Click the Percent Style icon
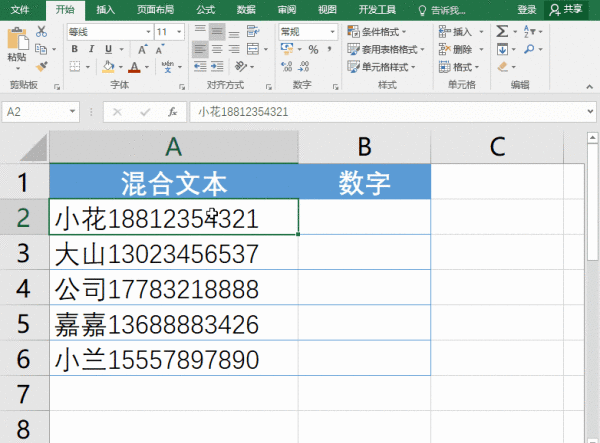The height and width of the screenshot is (443, 600). [313, 49]
